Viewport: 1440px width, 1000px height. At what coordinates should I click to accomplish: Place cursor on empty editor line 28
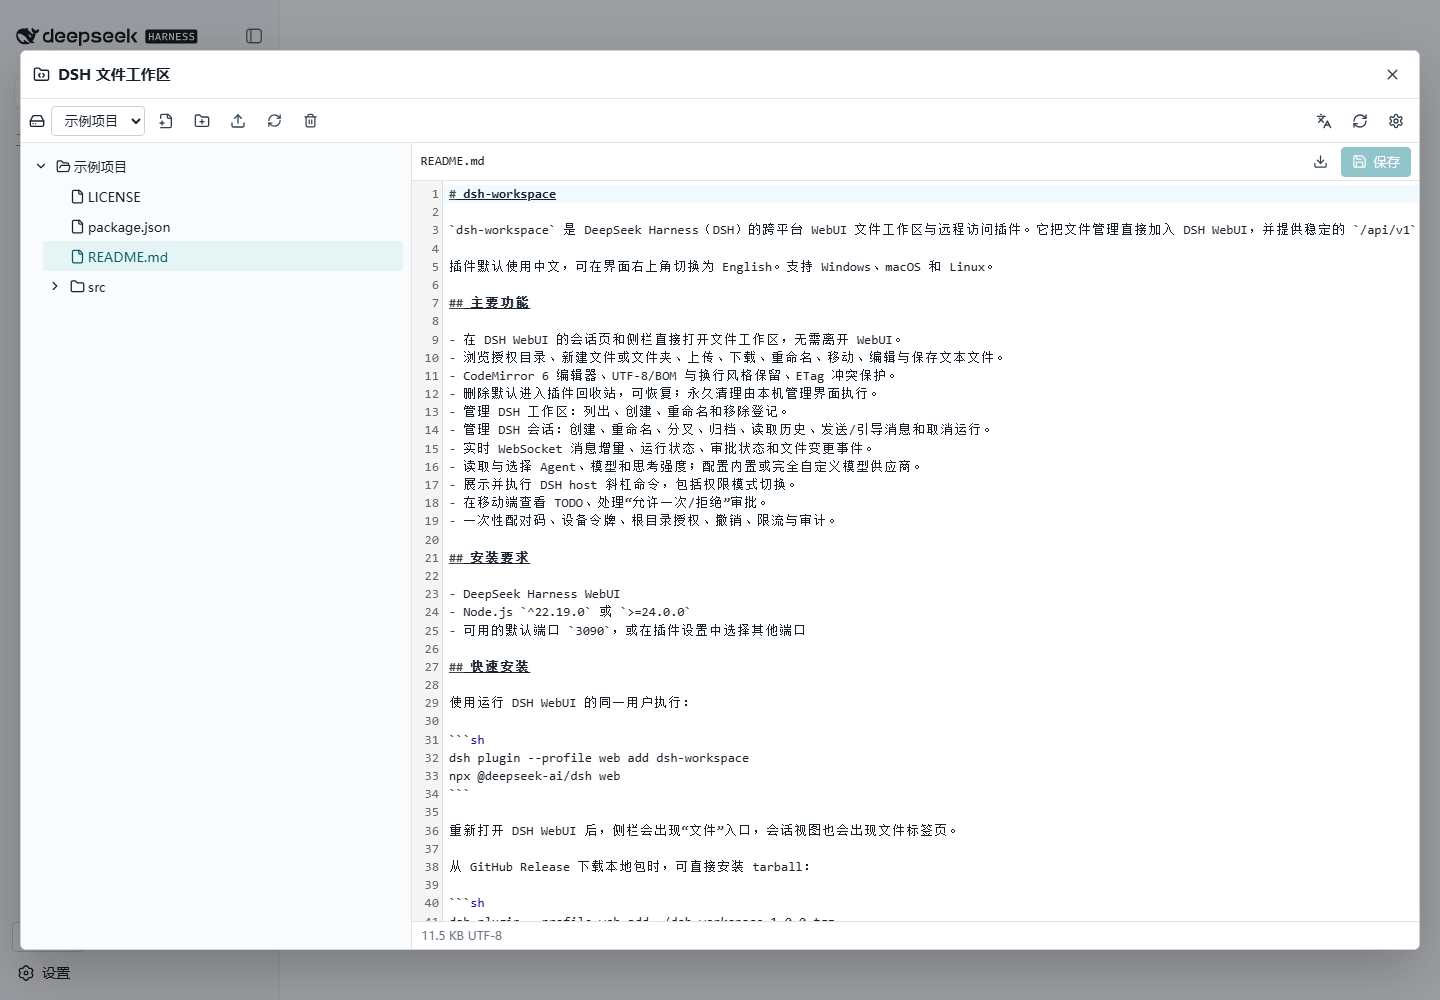coord(930,685)
